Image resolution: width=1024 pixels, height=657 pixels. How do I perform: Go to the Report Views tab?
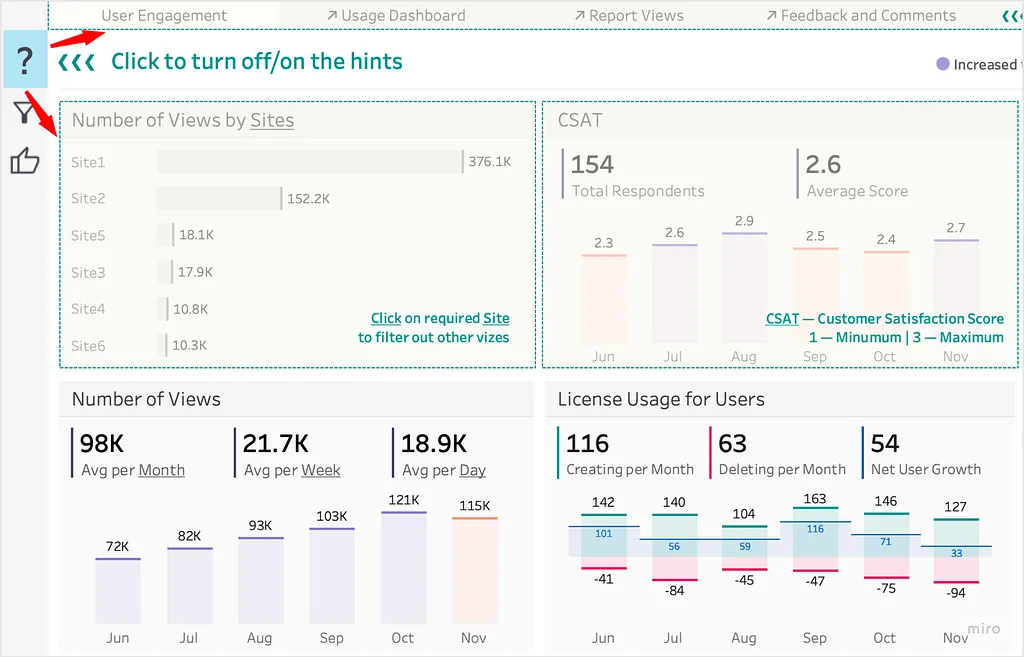point(636,15)
